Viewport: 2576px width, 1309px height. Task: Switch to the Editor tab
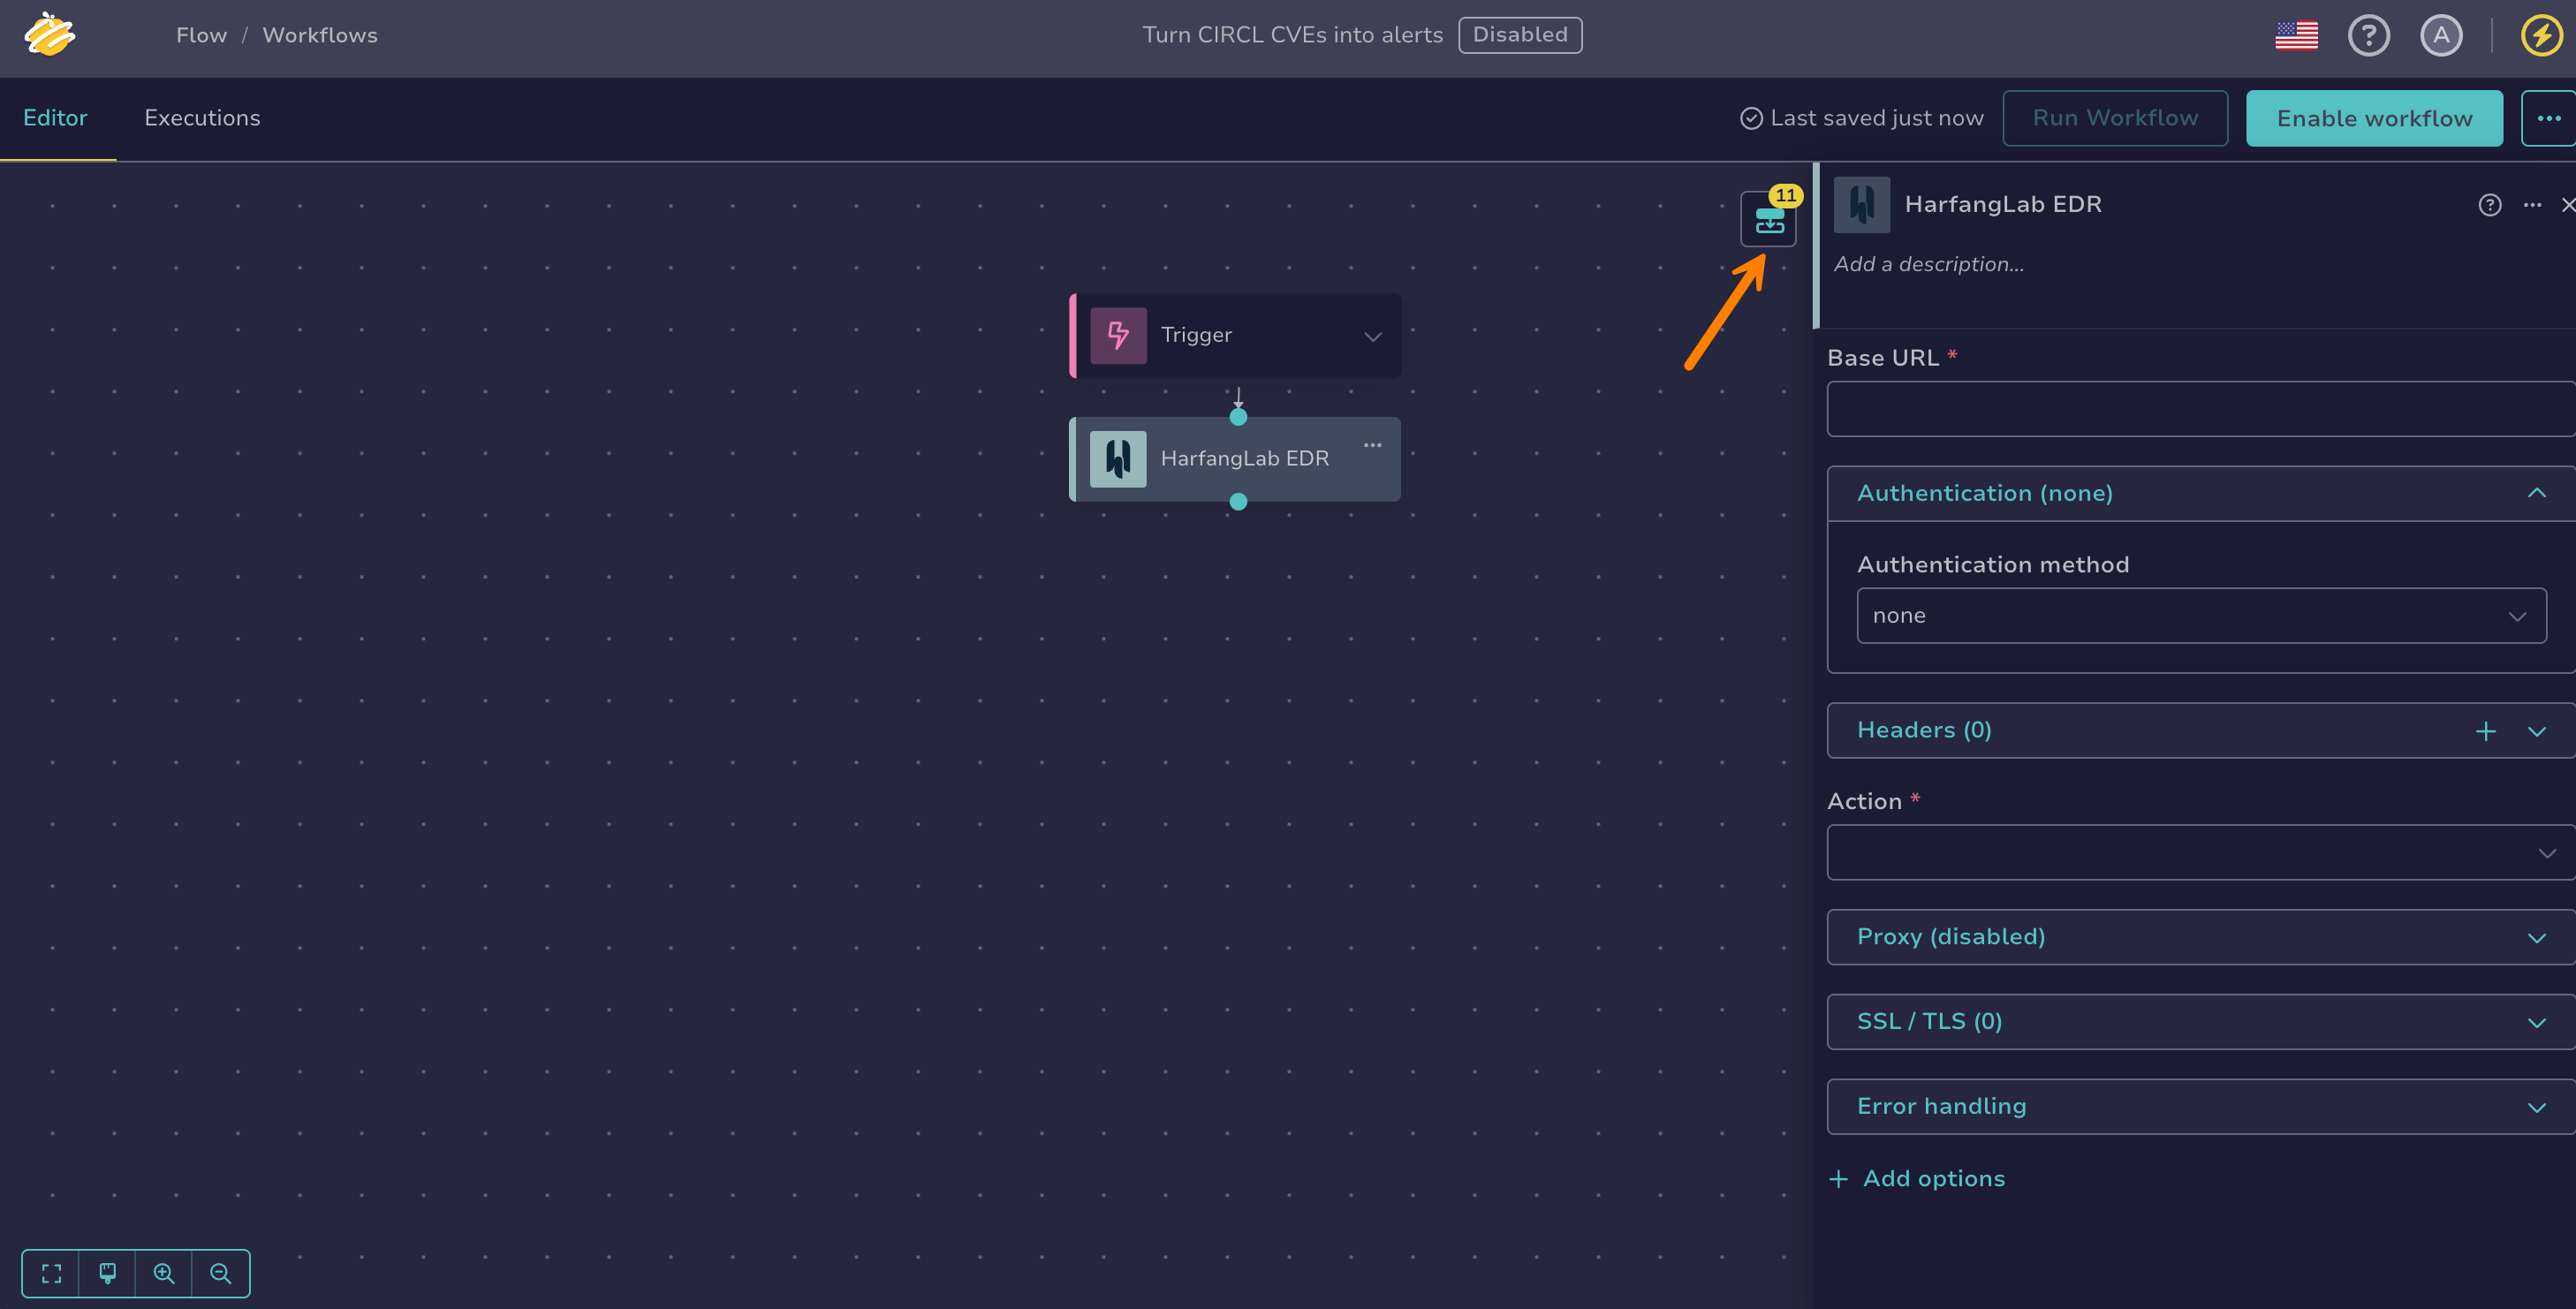pyautogui.click(x=55, y=118)
